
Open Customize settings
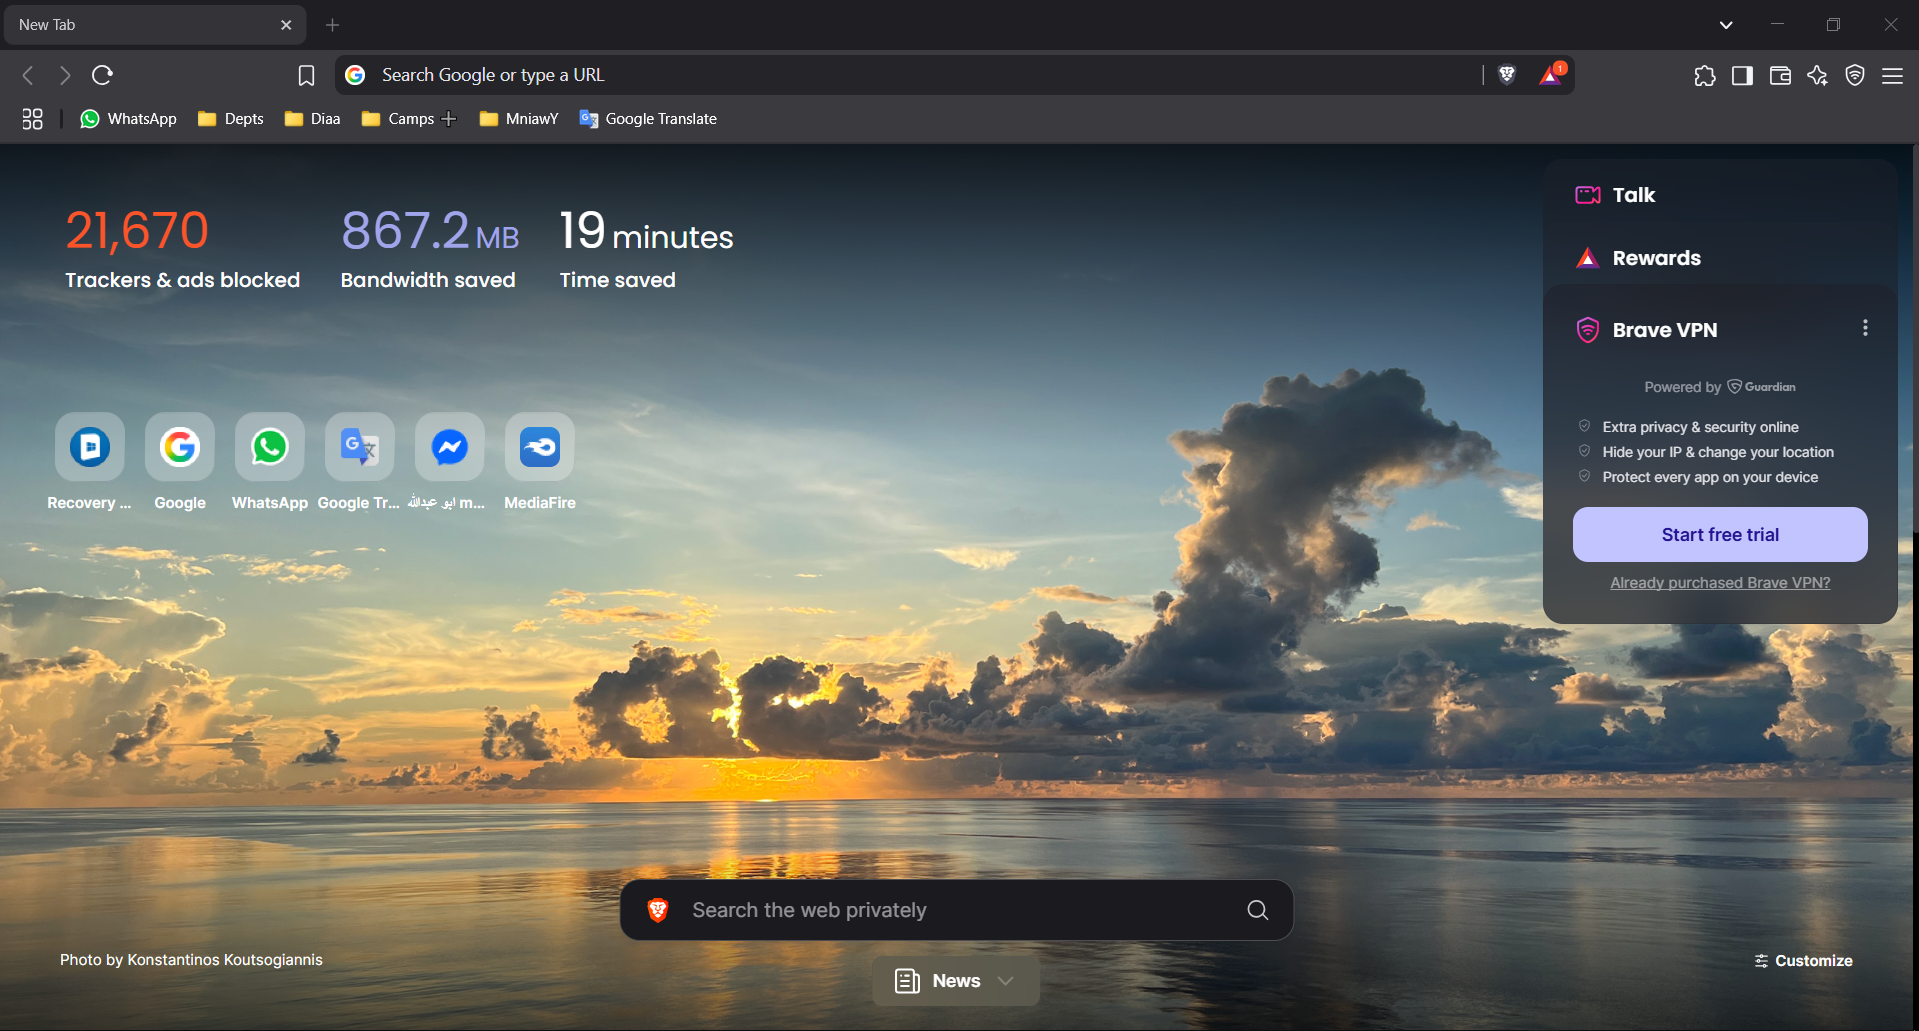tap(1803, 961)
